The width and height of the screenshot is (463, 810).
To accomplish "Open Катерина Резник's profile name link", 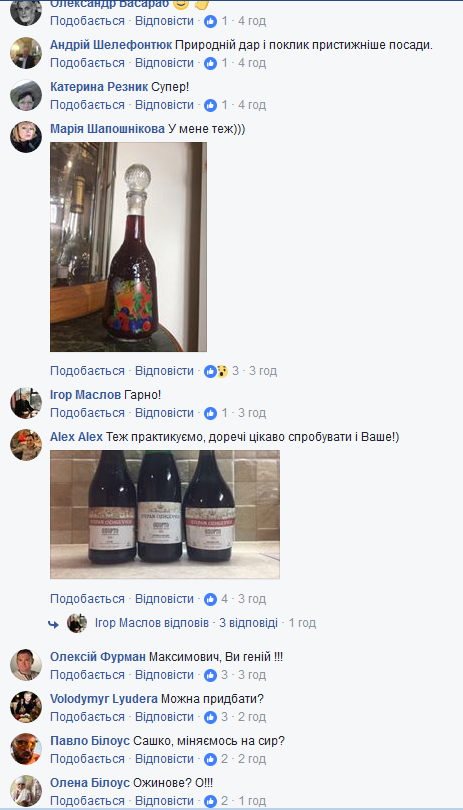I will click(99, 87).
